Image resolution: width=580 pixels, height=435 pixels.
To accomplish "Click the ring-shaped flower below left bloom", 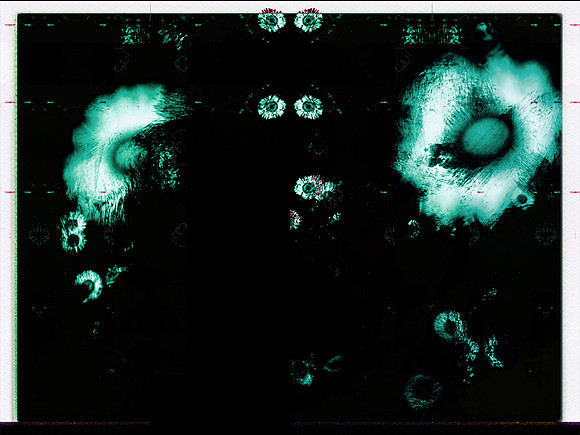I will (x=73, y=233).
